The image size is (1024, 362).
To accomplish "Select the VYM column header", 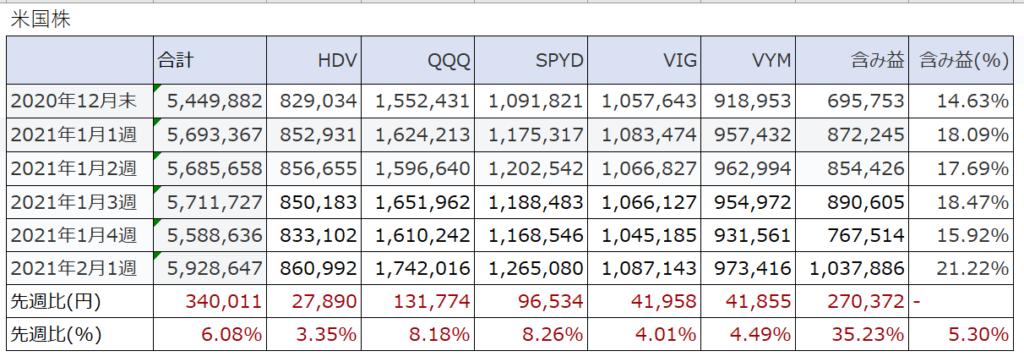I will point(748,61).
